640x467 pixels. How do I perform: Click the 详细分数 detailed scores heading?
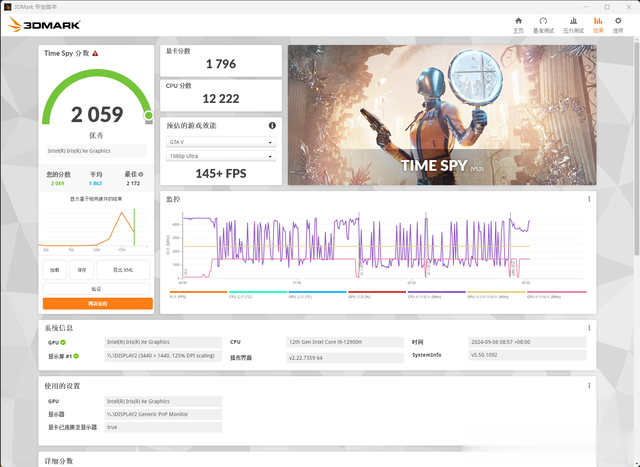[x=59, y=461]
